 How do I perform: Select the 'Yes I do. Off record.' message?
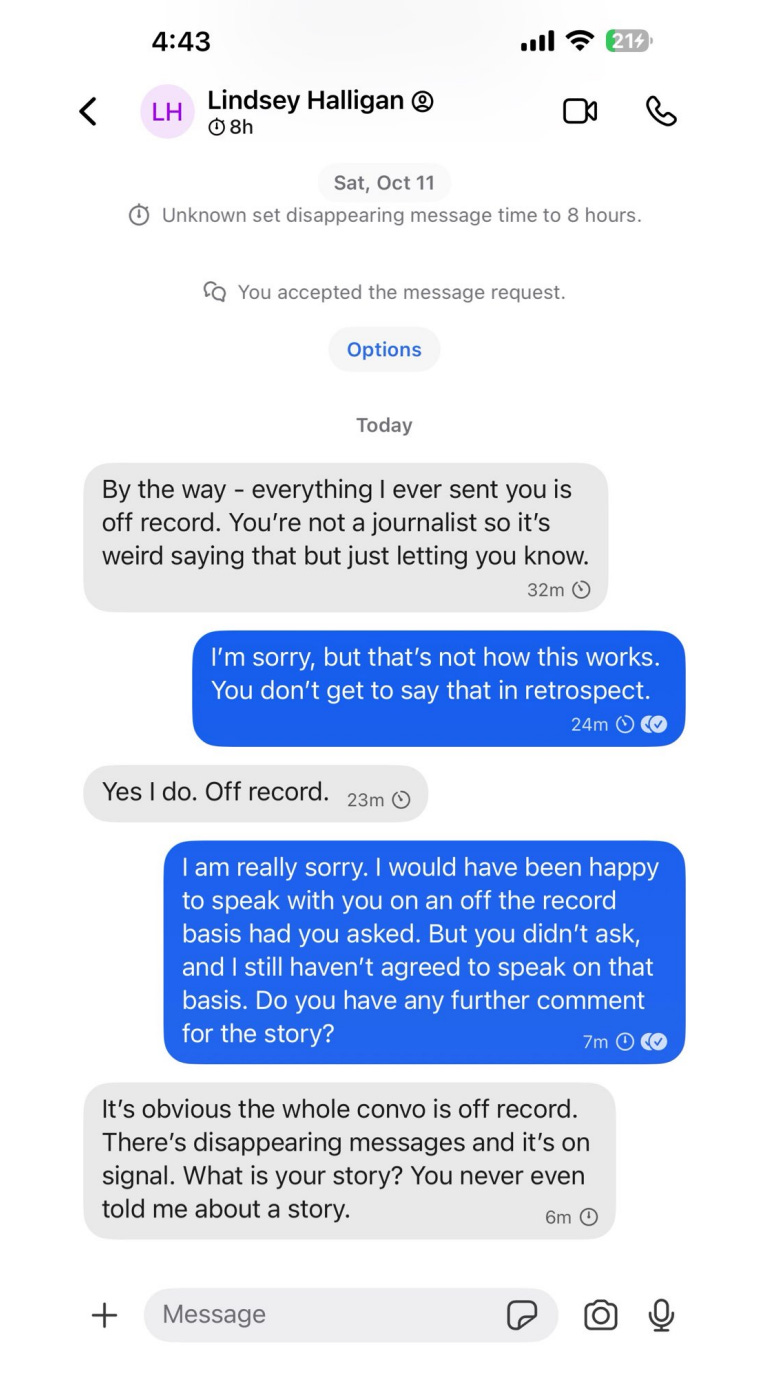click(x=255, y=794)
